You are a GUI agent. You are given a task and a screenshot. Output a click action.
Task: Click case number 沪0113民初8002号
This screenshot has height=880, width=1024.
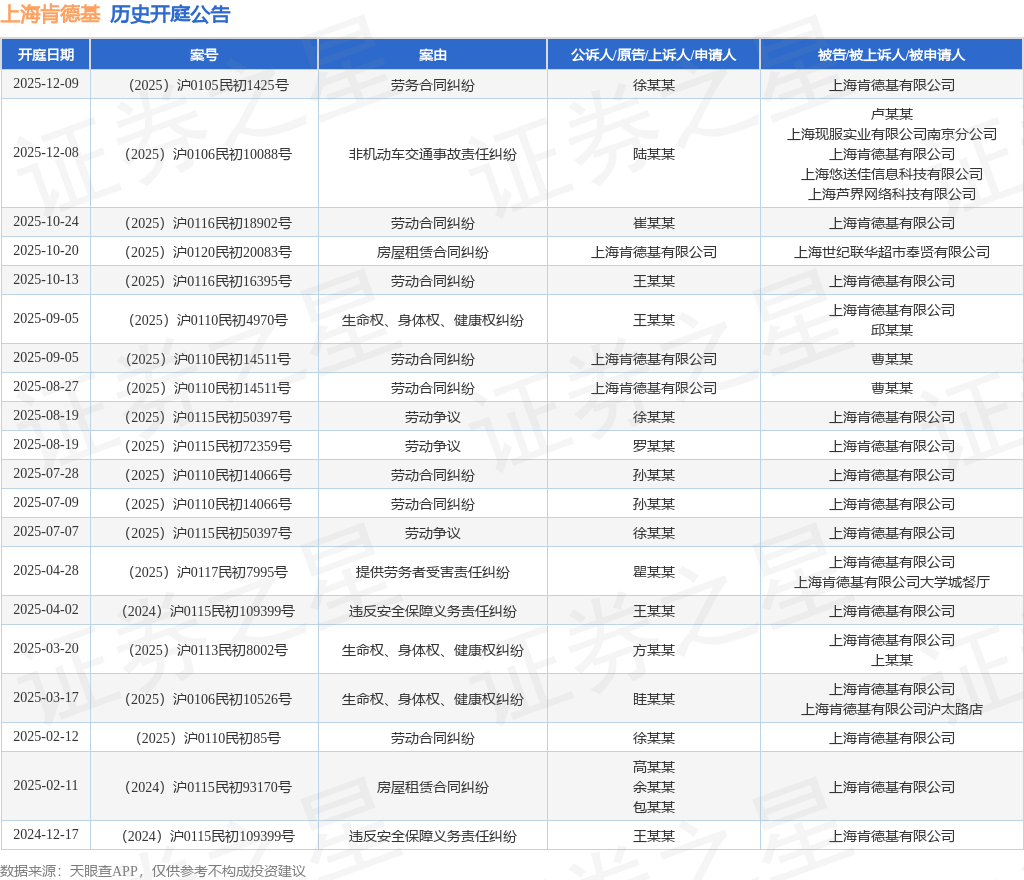coord(208,650)
